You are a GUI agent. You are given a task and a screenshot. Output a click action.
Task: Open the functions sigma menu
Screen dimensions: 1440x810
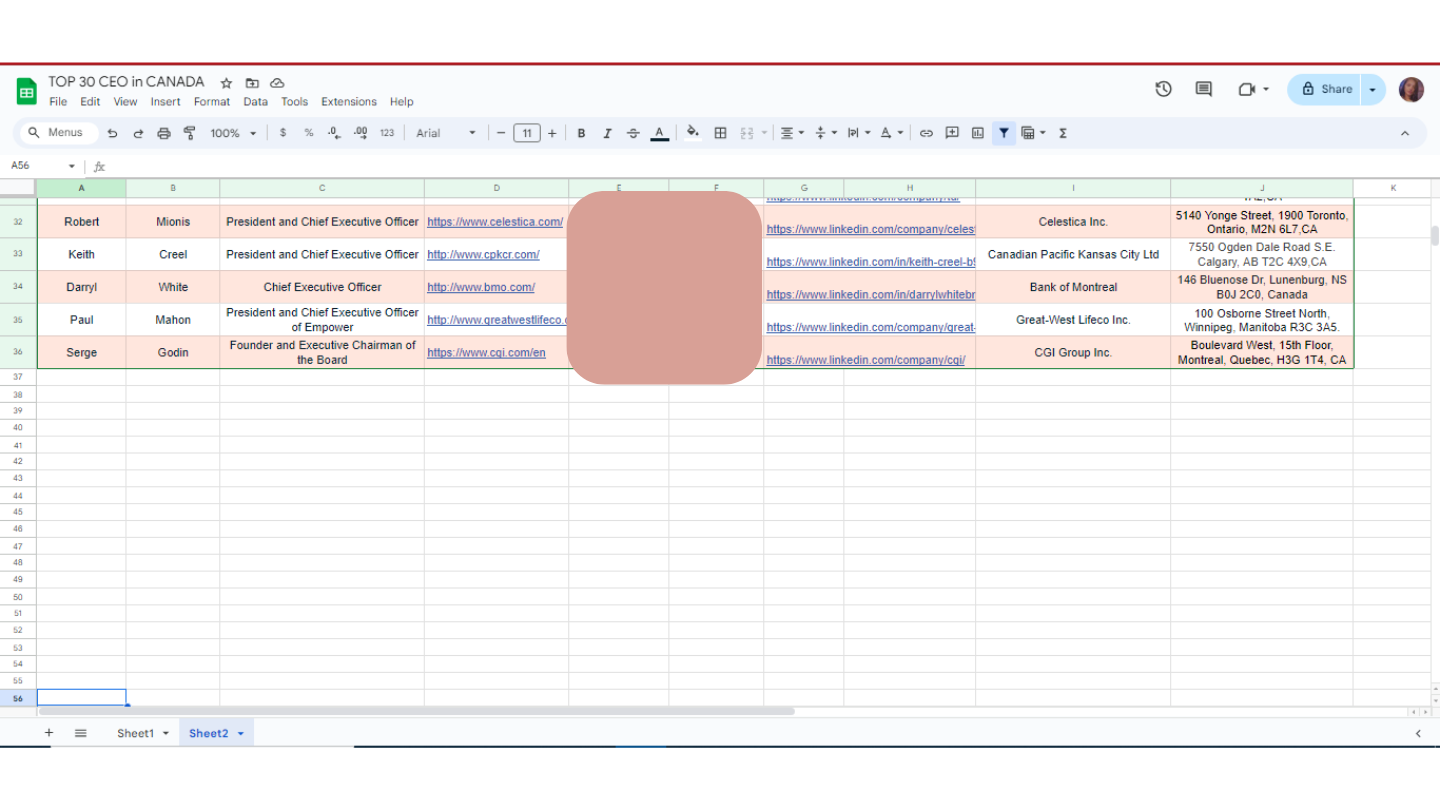click(x=1063, y=133)
